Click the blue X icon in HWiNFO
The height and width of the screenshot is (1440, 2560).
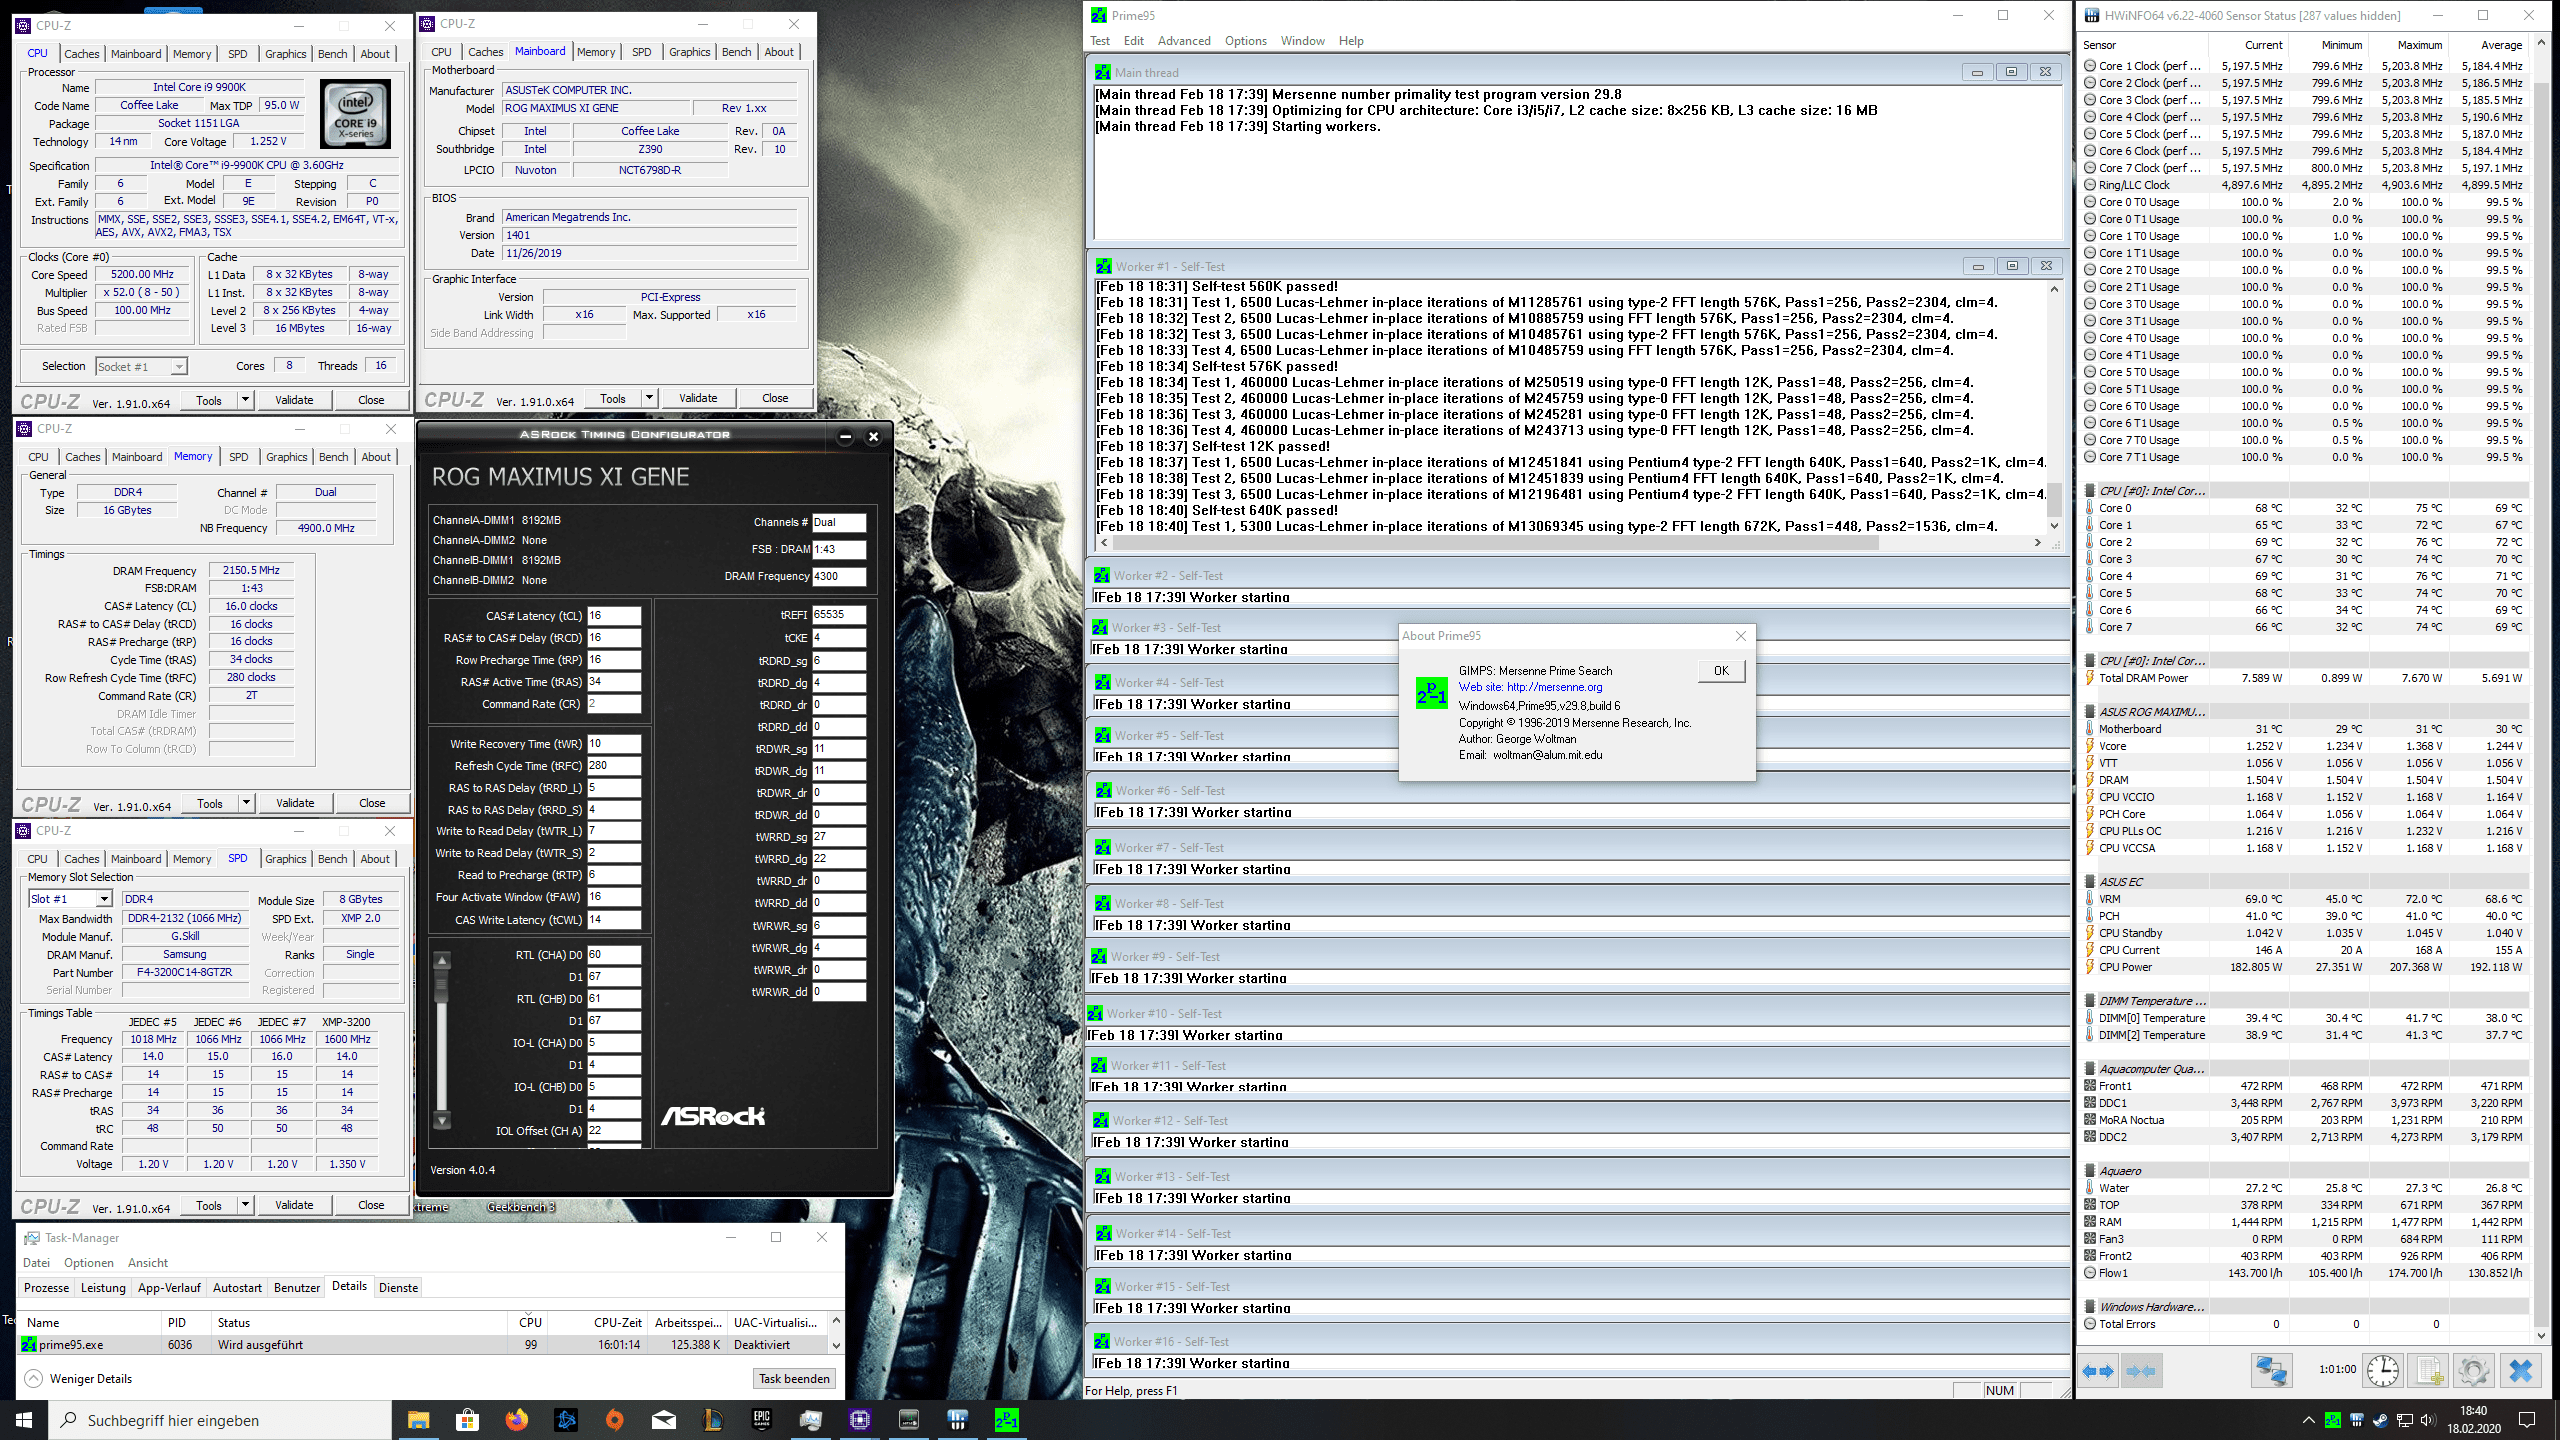(x=2520, y=1370)
